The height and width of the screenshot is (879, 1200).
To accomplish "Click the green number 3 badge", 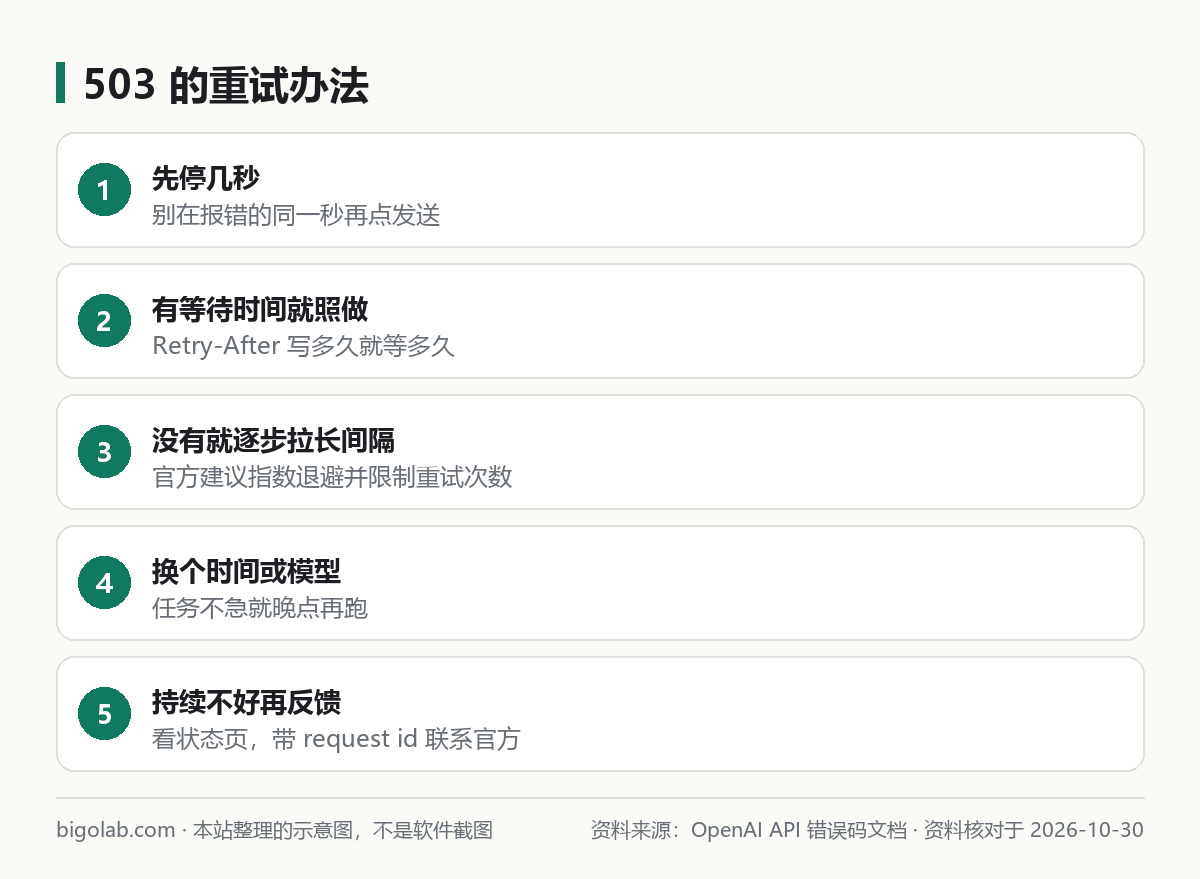I will coord(104,452).
